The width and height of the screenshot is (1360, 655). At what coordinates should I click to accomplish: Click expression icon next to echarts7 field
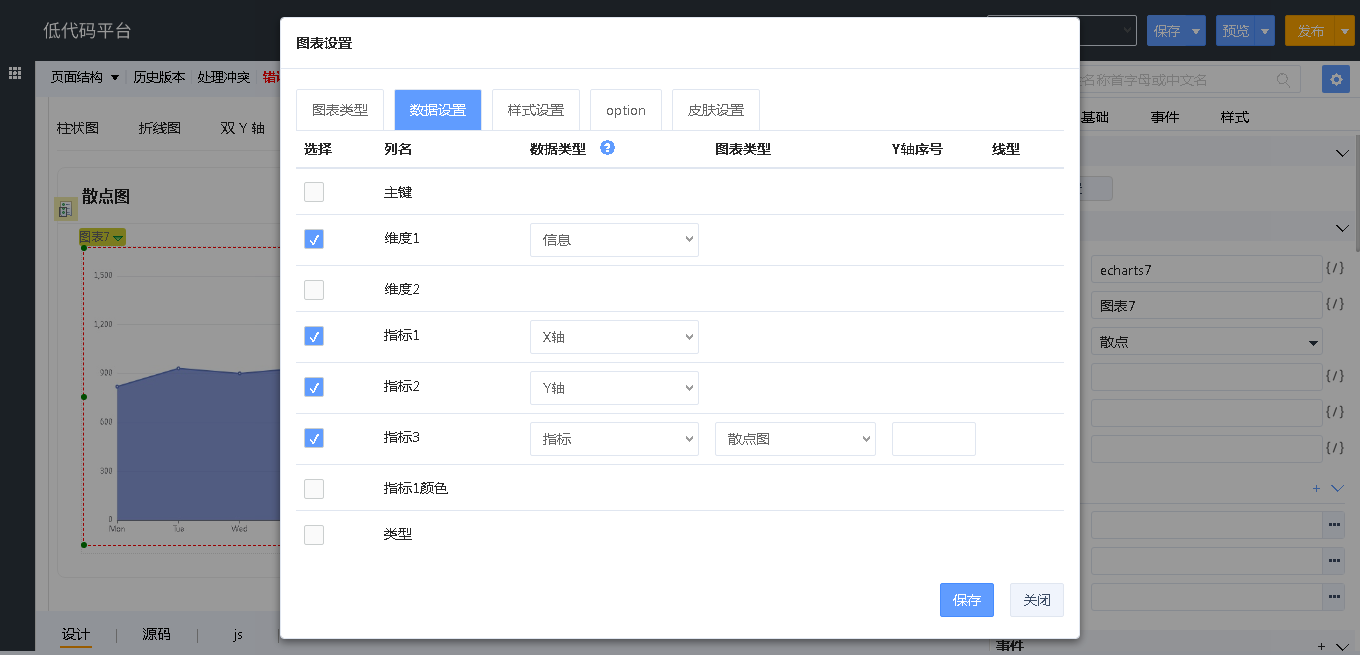(x=1335, y=269)
